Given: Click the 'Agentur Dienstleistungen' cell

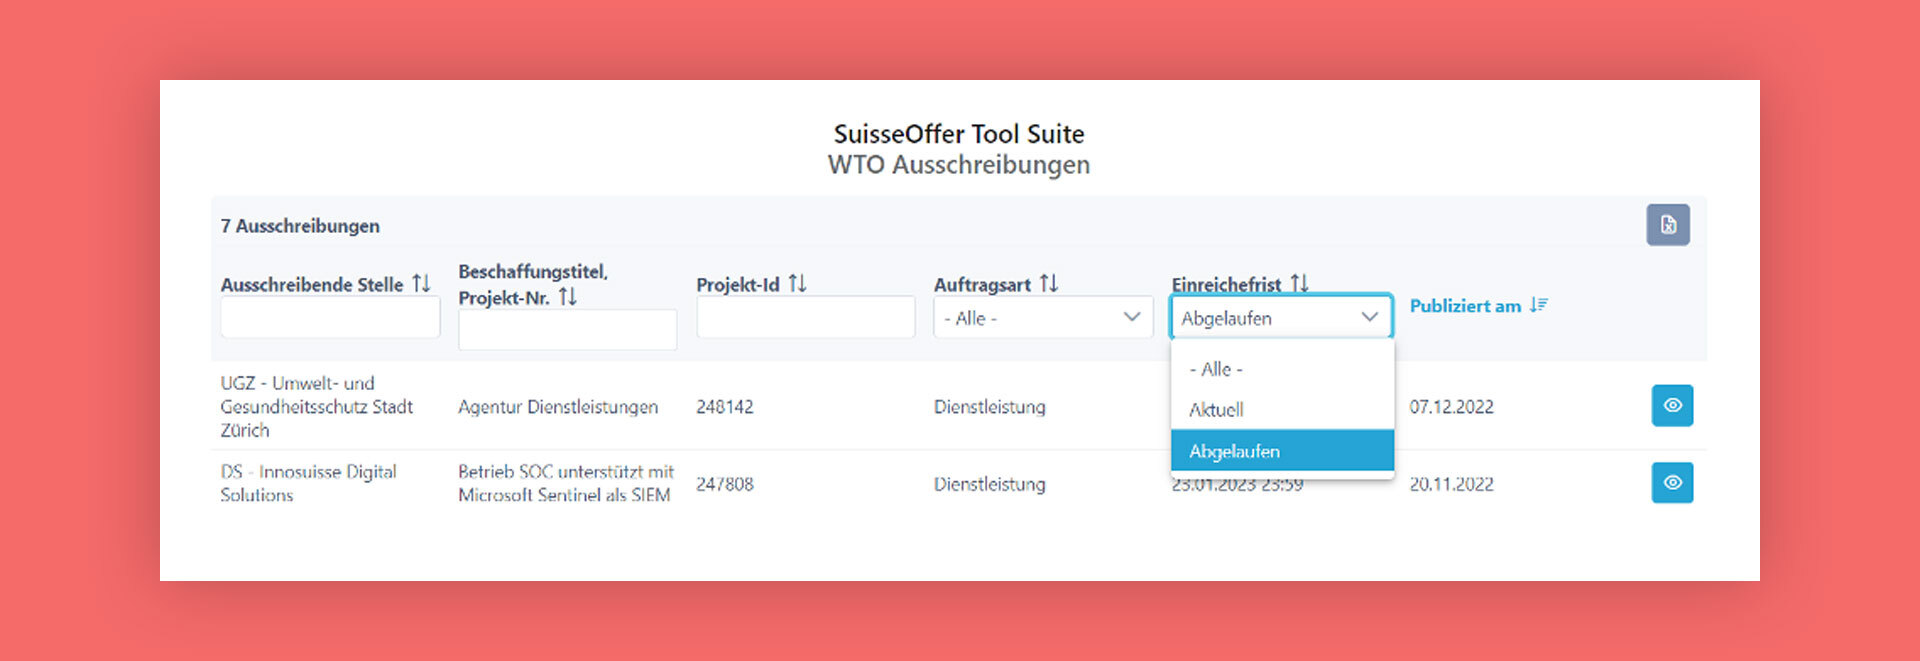Looking at the screenshot, I should [558, 407].
